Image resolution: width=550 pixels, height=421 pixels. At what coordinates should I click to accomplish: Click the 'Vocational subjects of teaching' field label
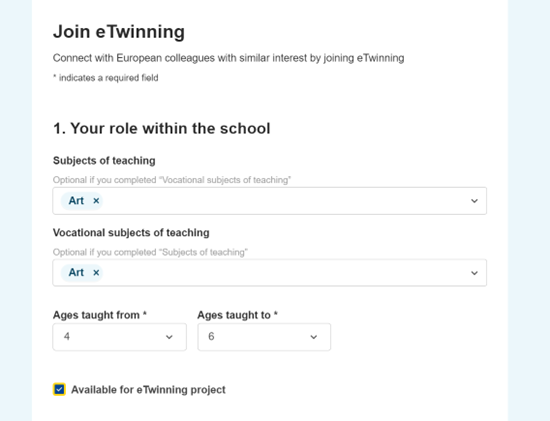(131, 233)
